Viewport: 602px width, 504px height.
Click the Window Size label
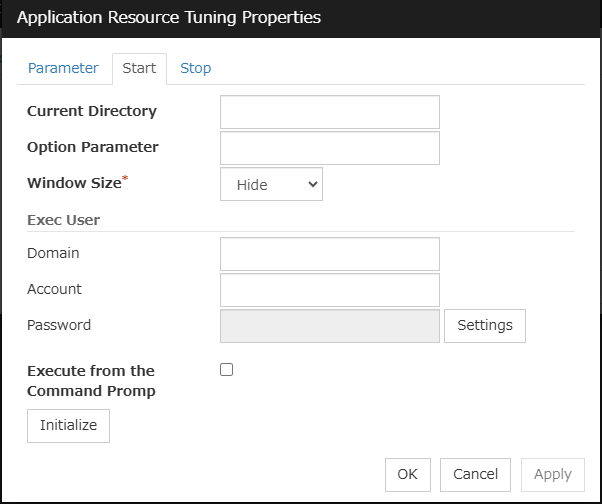click(x=73, y=183)
